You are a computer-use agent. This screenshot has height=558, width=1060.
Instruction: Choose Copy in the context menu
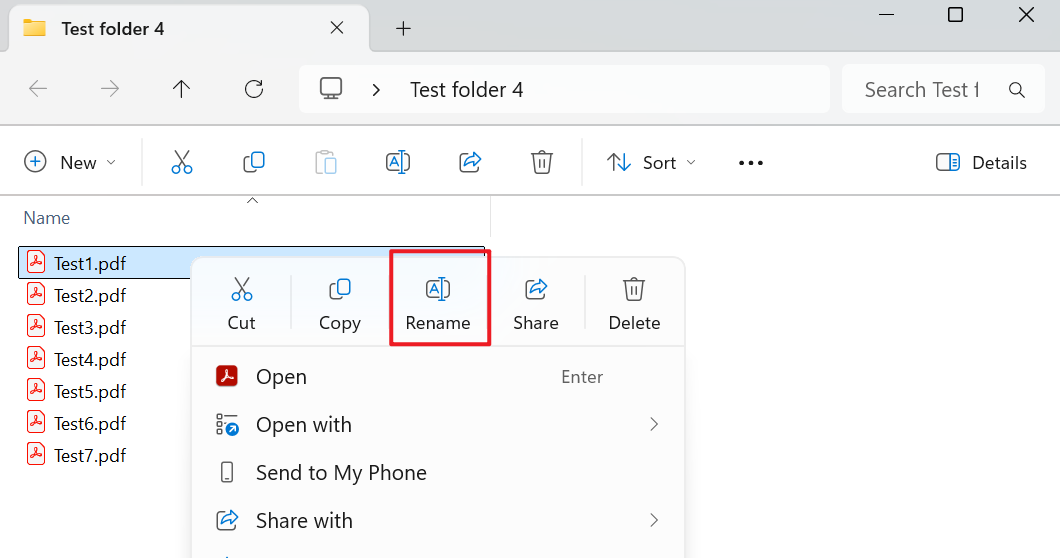coord(339,304)
